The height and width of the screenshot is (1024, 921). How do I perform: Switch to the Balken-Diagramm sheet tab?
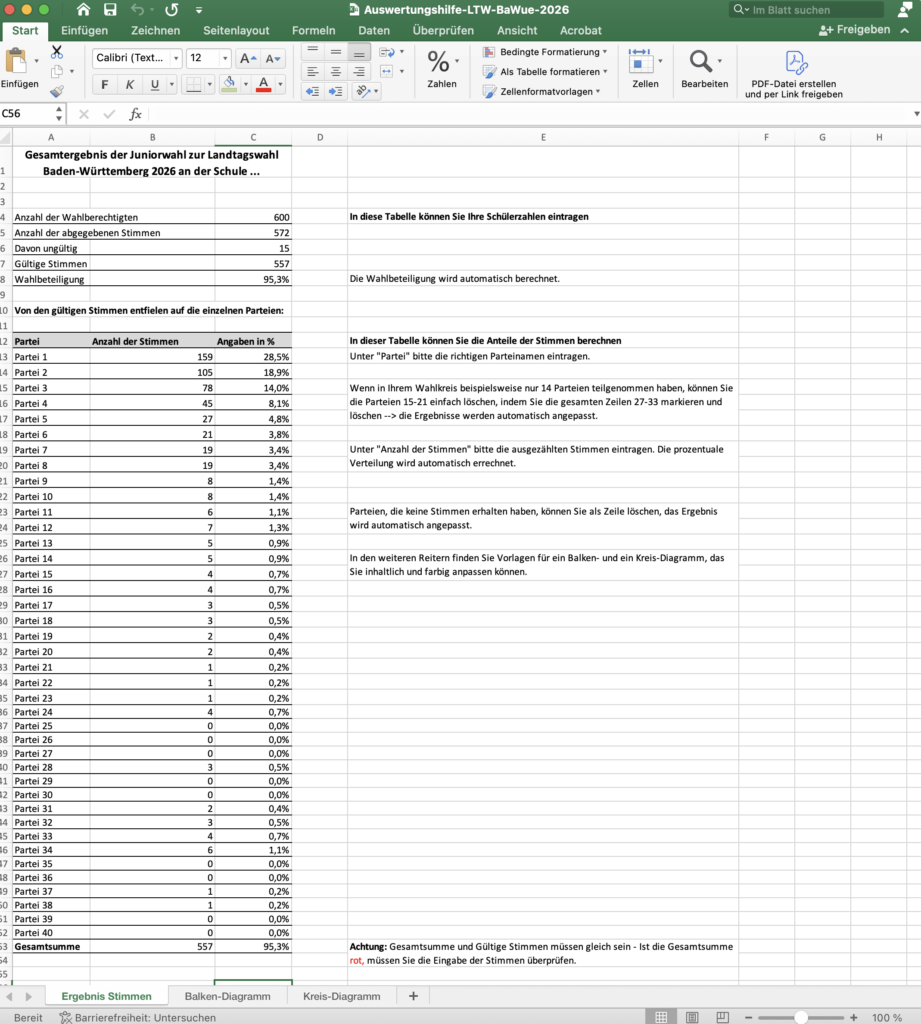[227, 996]
